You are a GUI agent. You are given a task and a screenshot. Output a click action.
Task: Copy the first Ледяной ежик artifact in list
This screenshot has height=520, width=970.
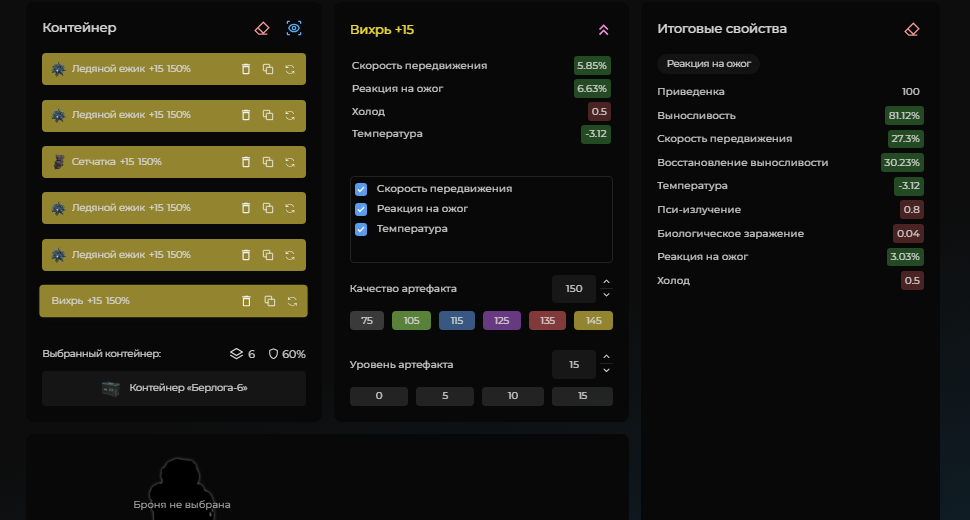click(x=268, y=69)
